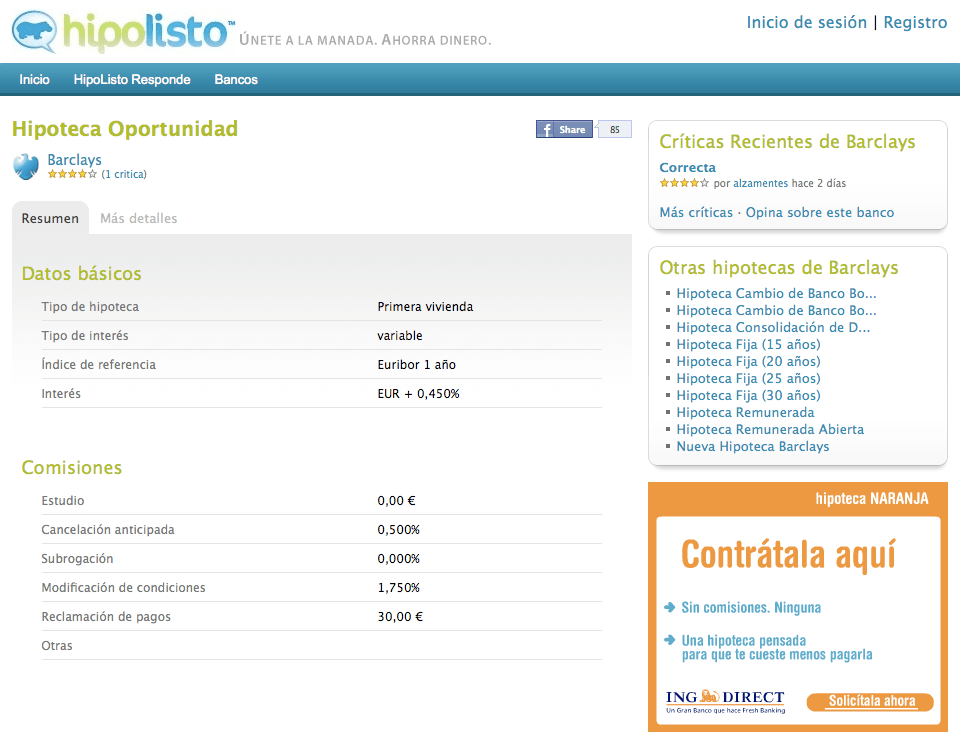Click the Tipo de interés row label
This screenshot has width=960, height=740.
pos(85,335)
